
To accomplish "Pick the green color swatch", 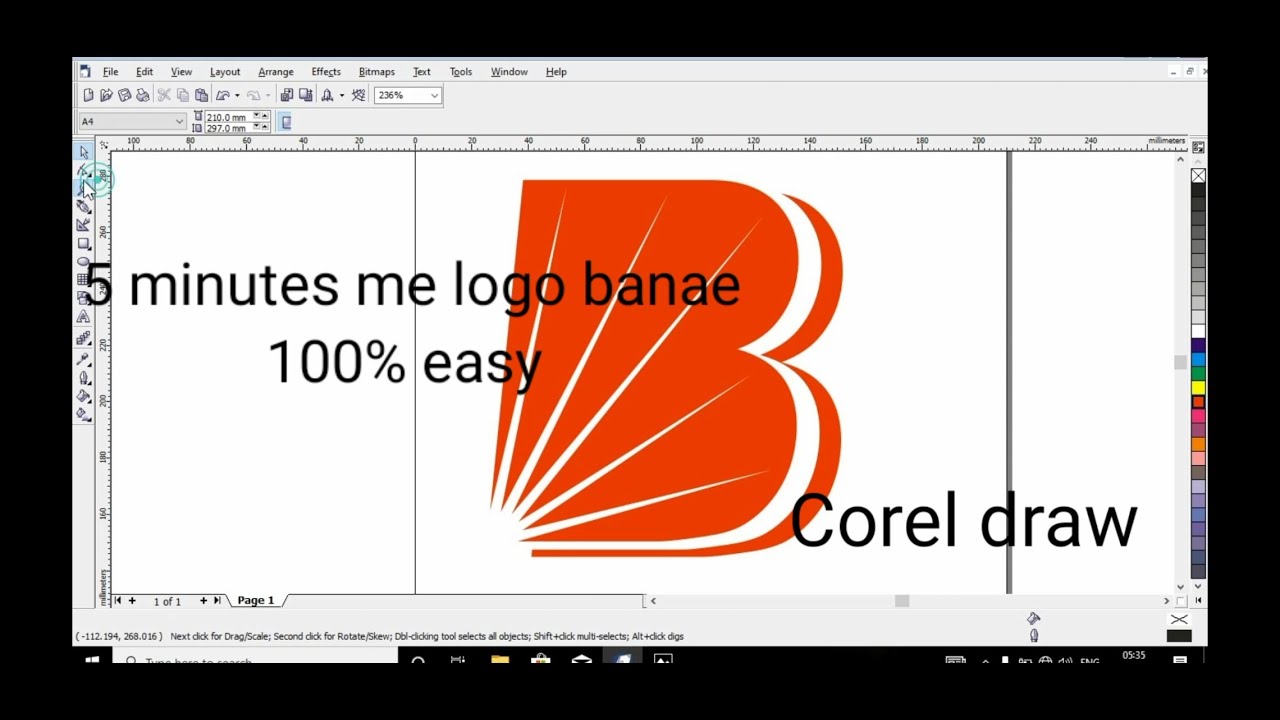I will (x=1198, y=373).
